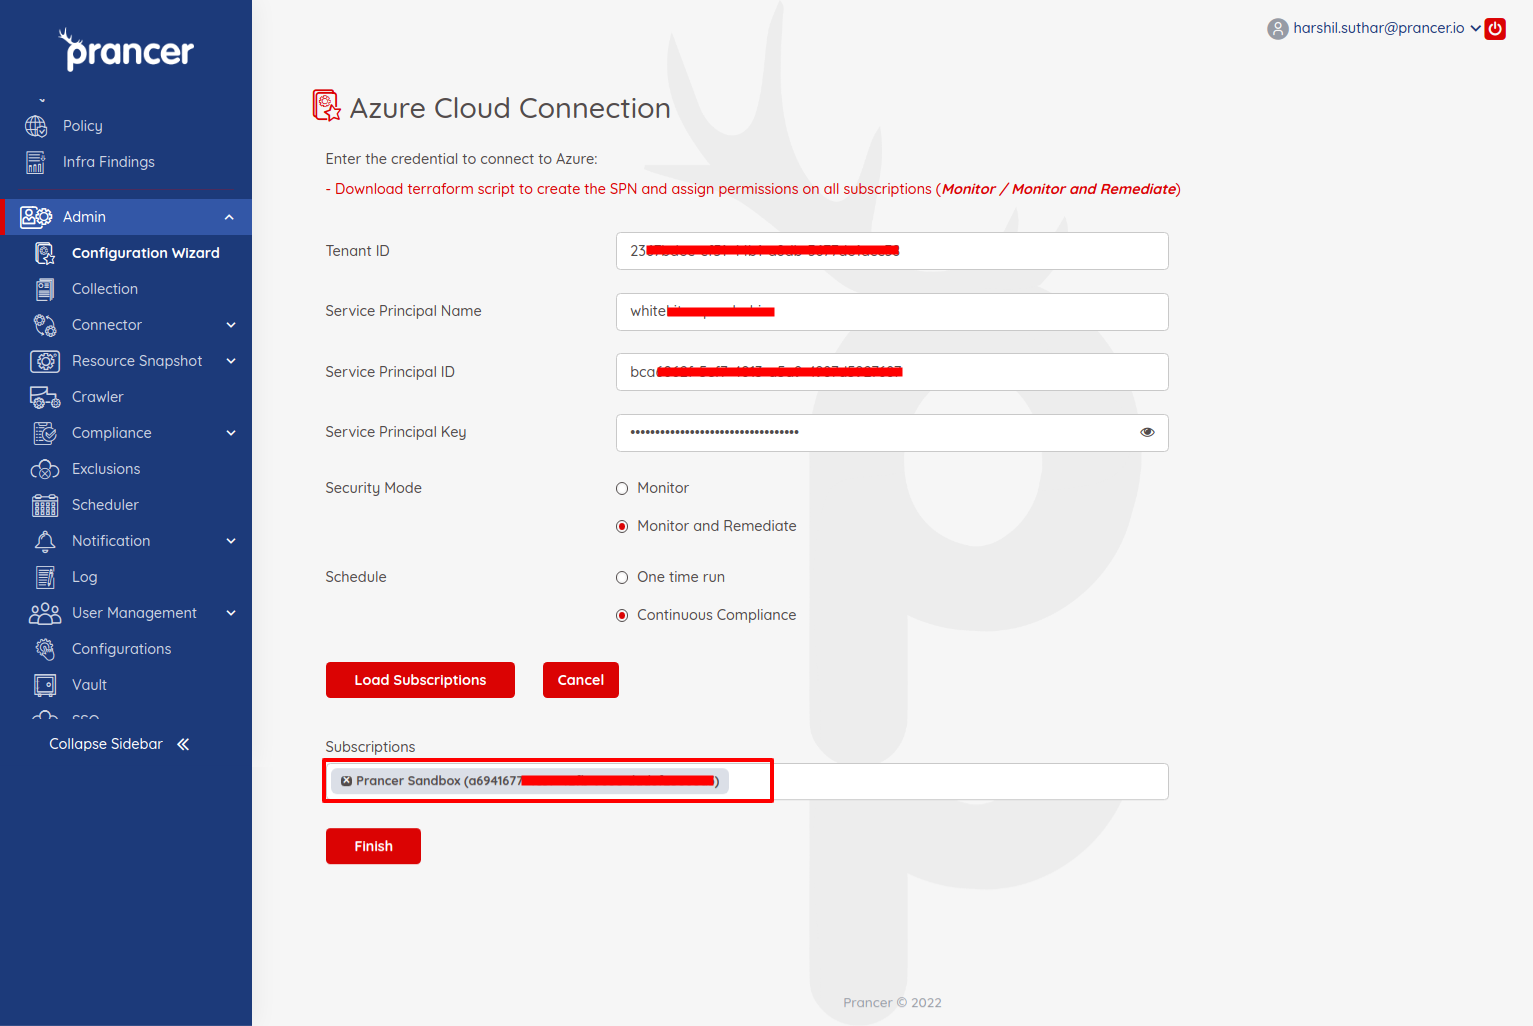
Task: Click the Connector icon
Action: point(45,325)
